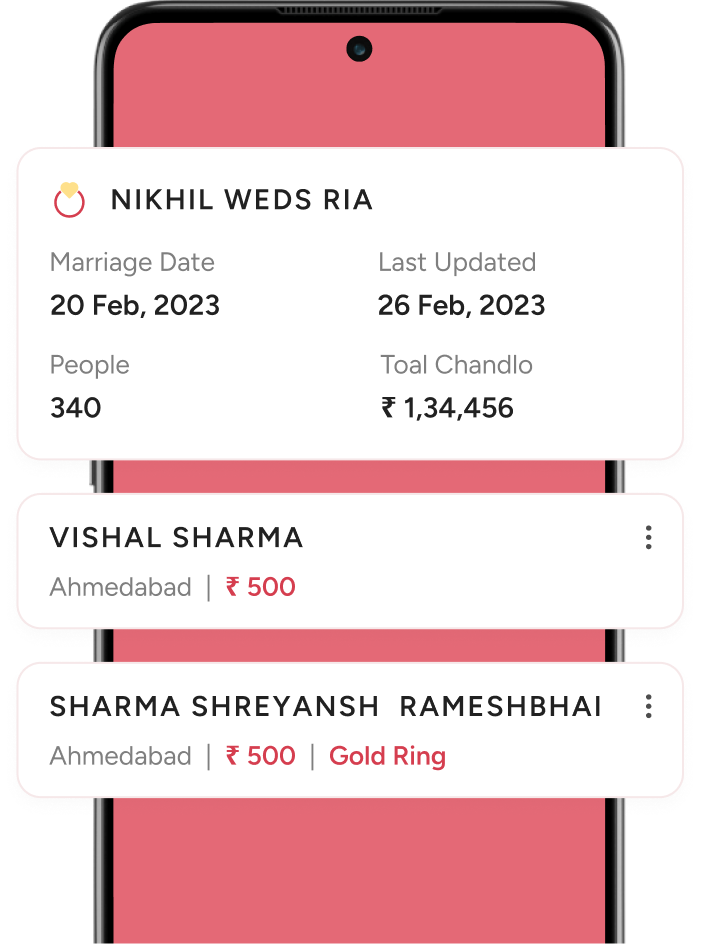Click Ahmedabad under Vishal Sharma
Viewport: 701px width, 944px height.
(120, 587)
